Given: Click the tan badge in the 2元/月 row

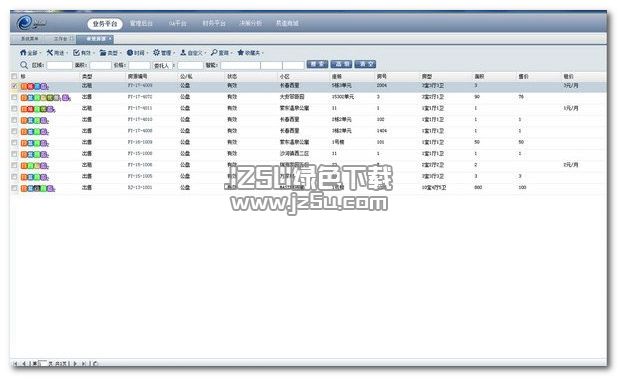Looking at the screenshot, I should pyautogui.click(x=37, y=165).
